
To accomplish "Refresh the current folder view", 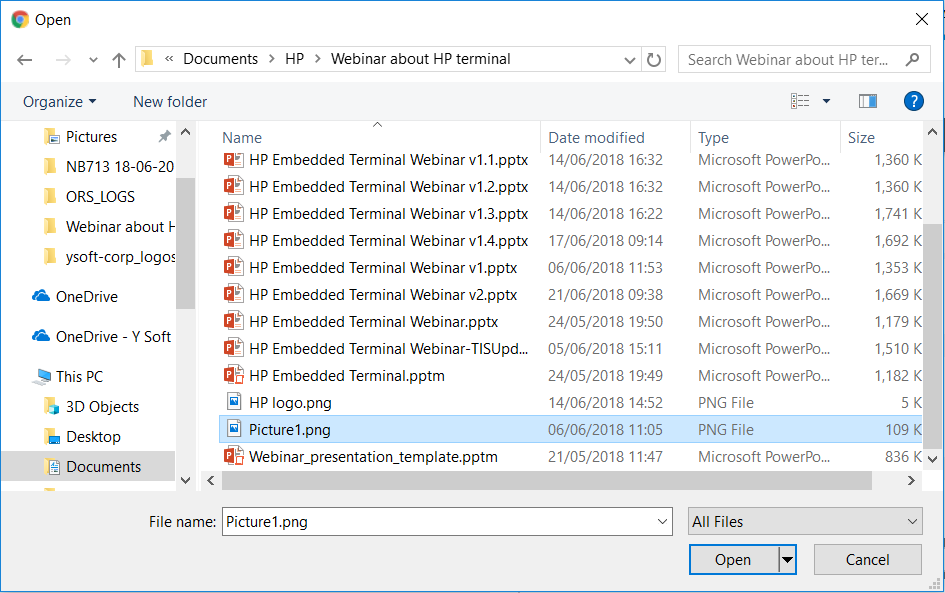I will [x=654, y=60].
